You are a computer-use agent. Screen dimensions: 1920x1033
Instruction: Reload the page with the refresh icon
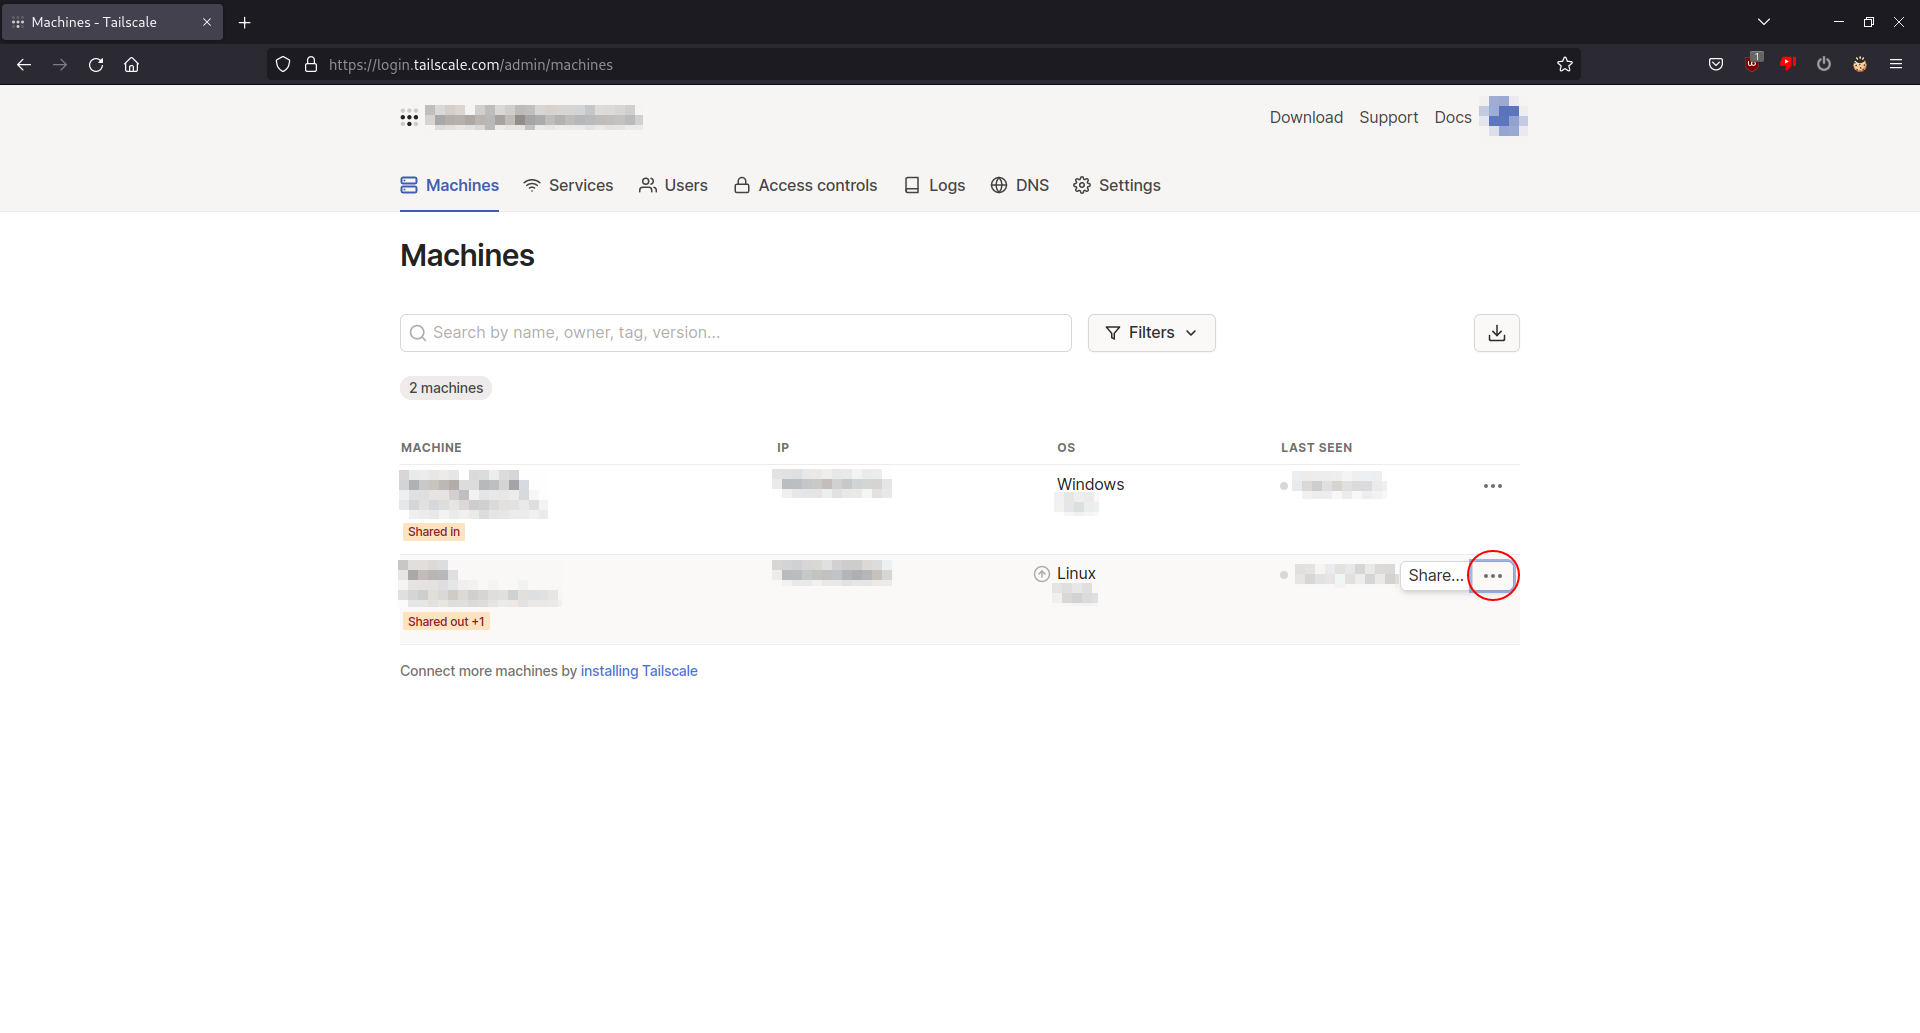click(96, 65)
